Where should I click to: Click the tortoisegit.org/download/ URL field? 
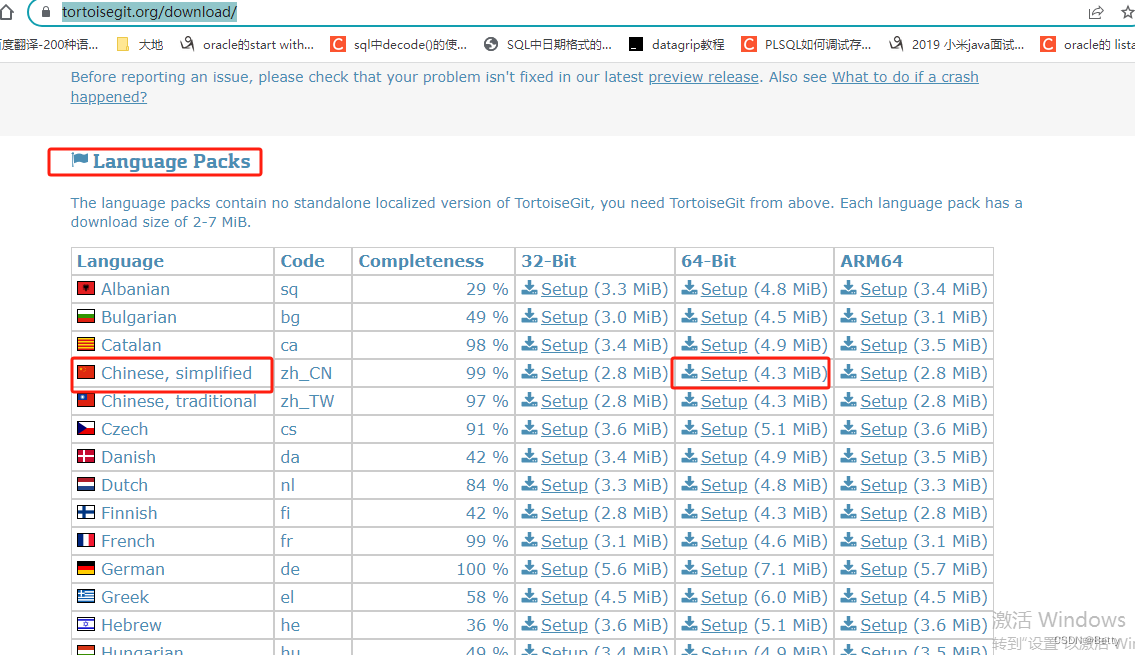[x=149, y=12]
